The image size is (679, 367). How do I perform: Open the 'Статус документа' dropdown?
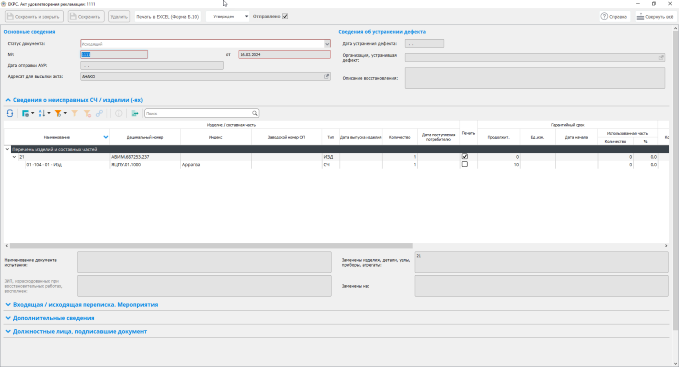click(x=327, y=44)
